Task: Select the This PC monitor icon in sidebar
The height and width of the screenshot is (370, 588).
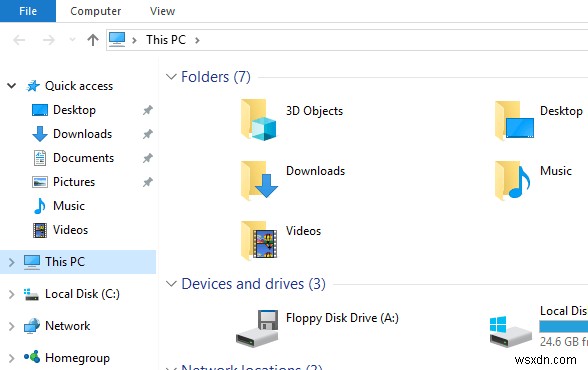Action: pyautogui.click(x=32, y=262)
